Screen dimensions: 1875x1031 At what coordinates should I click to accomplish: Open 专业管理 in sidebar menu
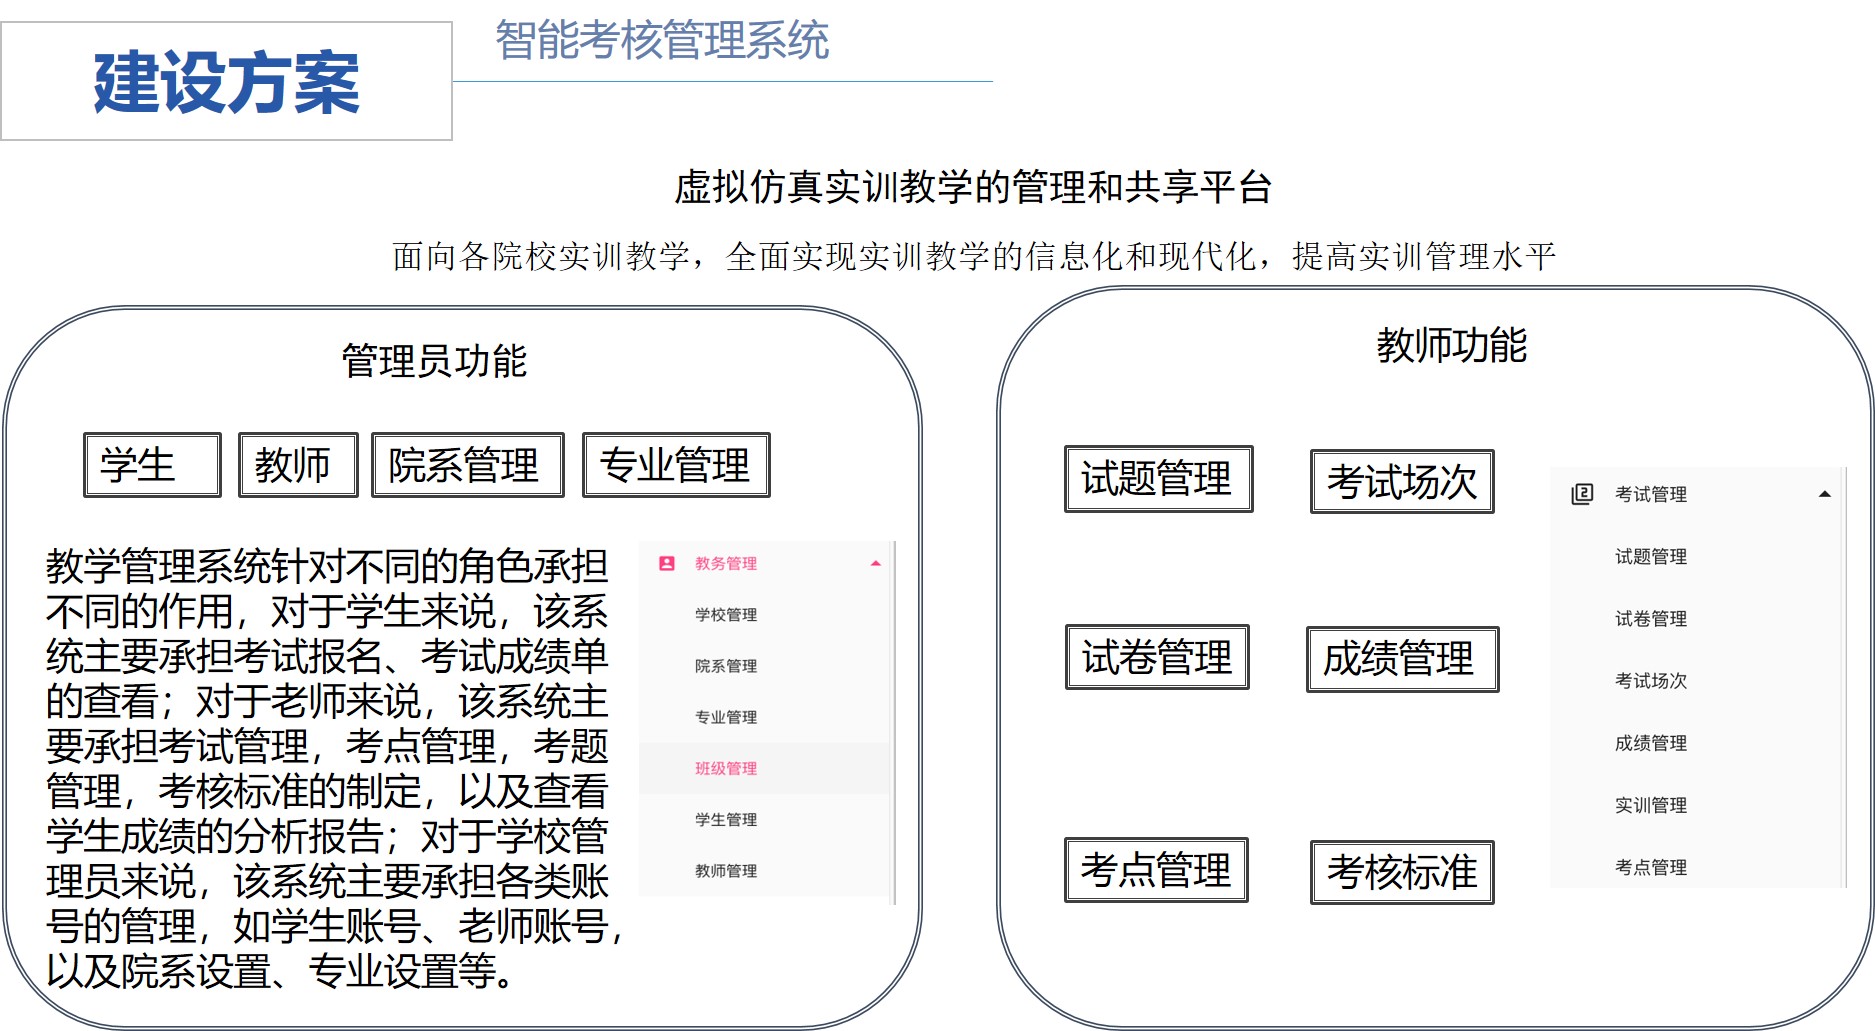[726, 717]
